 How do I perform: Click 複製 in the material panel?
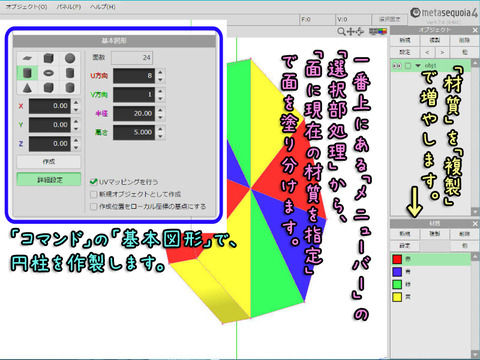(435, 234)
